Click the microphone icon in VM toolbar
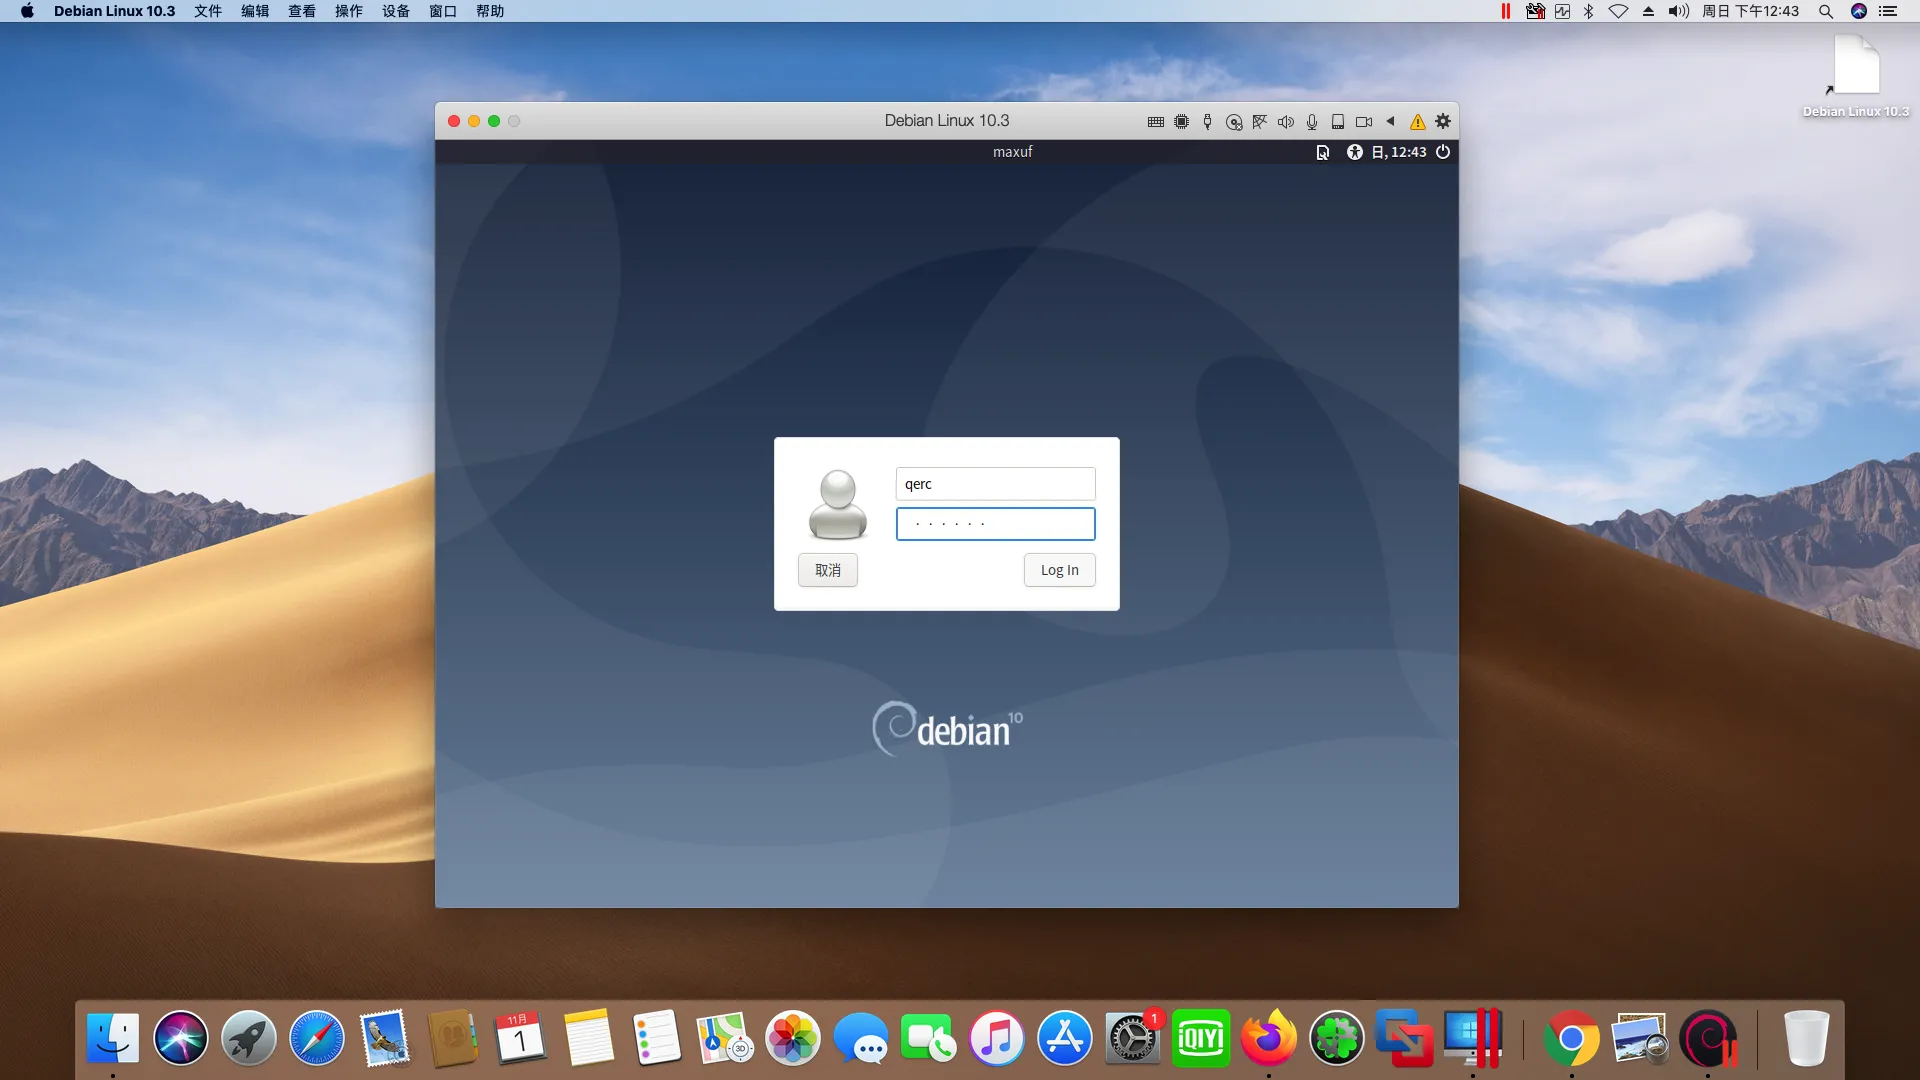The image size is (1920, 1080). (1312, 122)
